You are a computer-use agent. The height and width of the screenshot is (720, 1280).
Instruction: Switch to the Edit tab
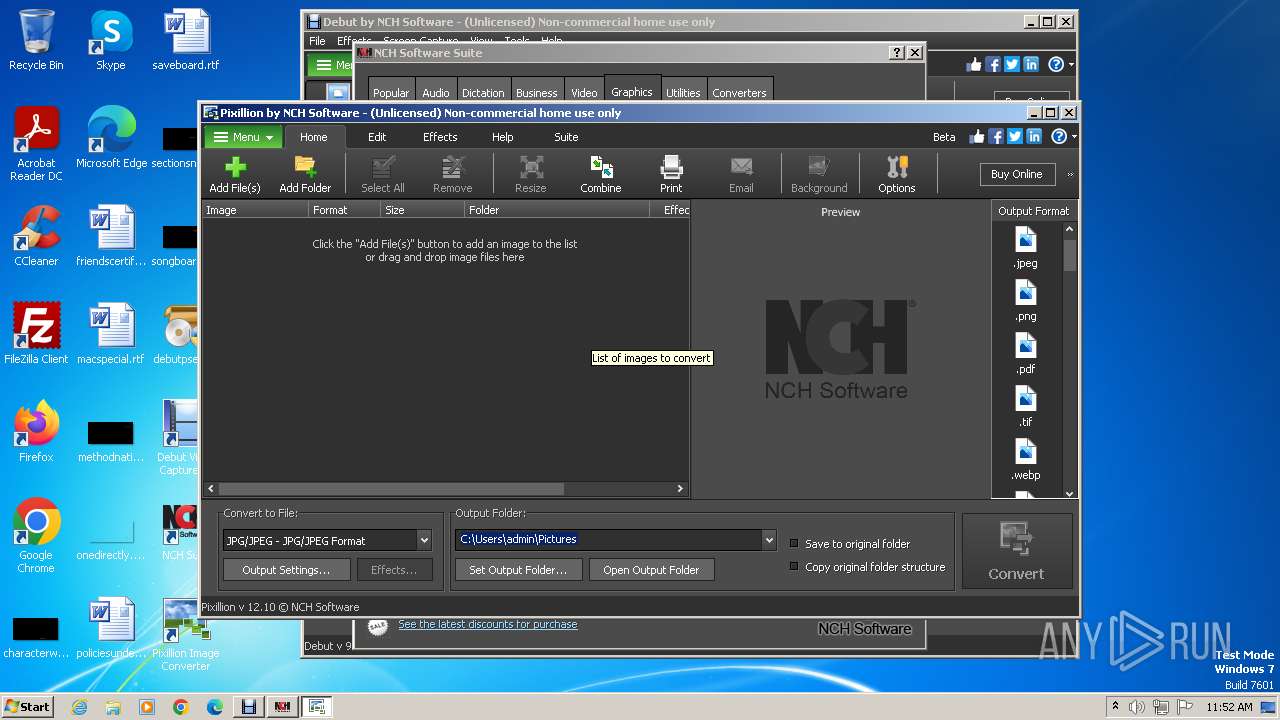(x=377, y=137)
